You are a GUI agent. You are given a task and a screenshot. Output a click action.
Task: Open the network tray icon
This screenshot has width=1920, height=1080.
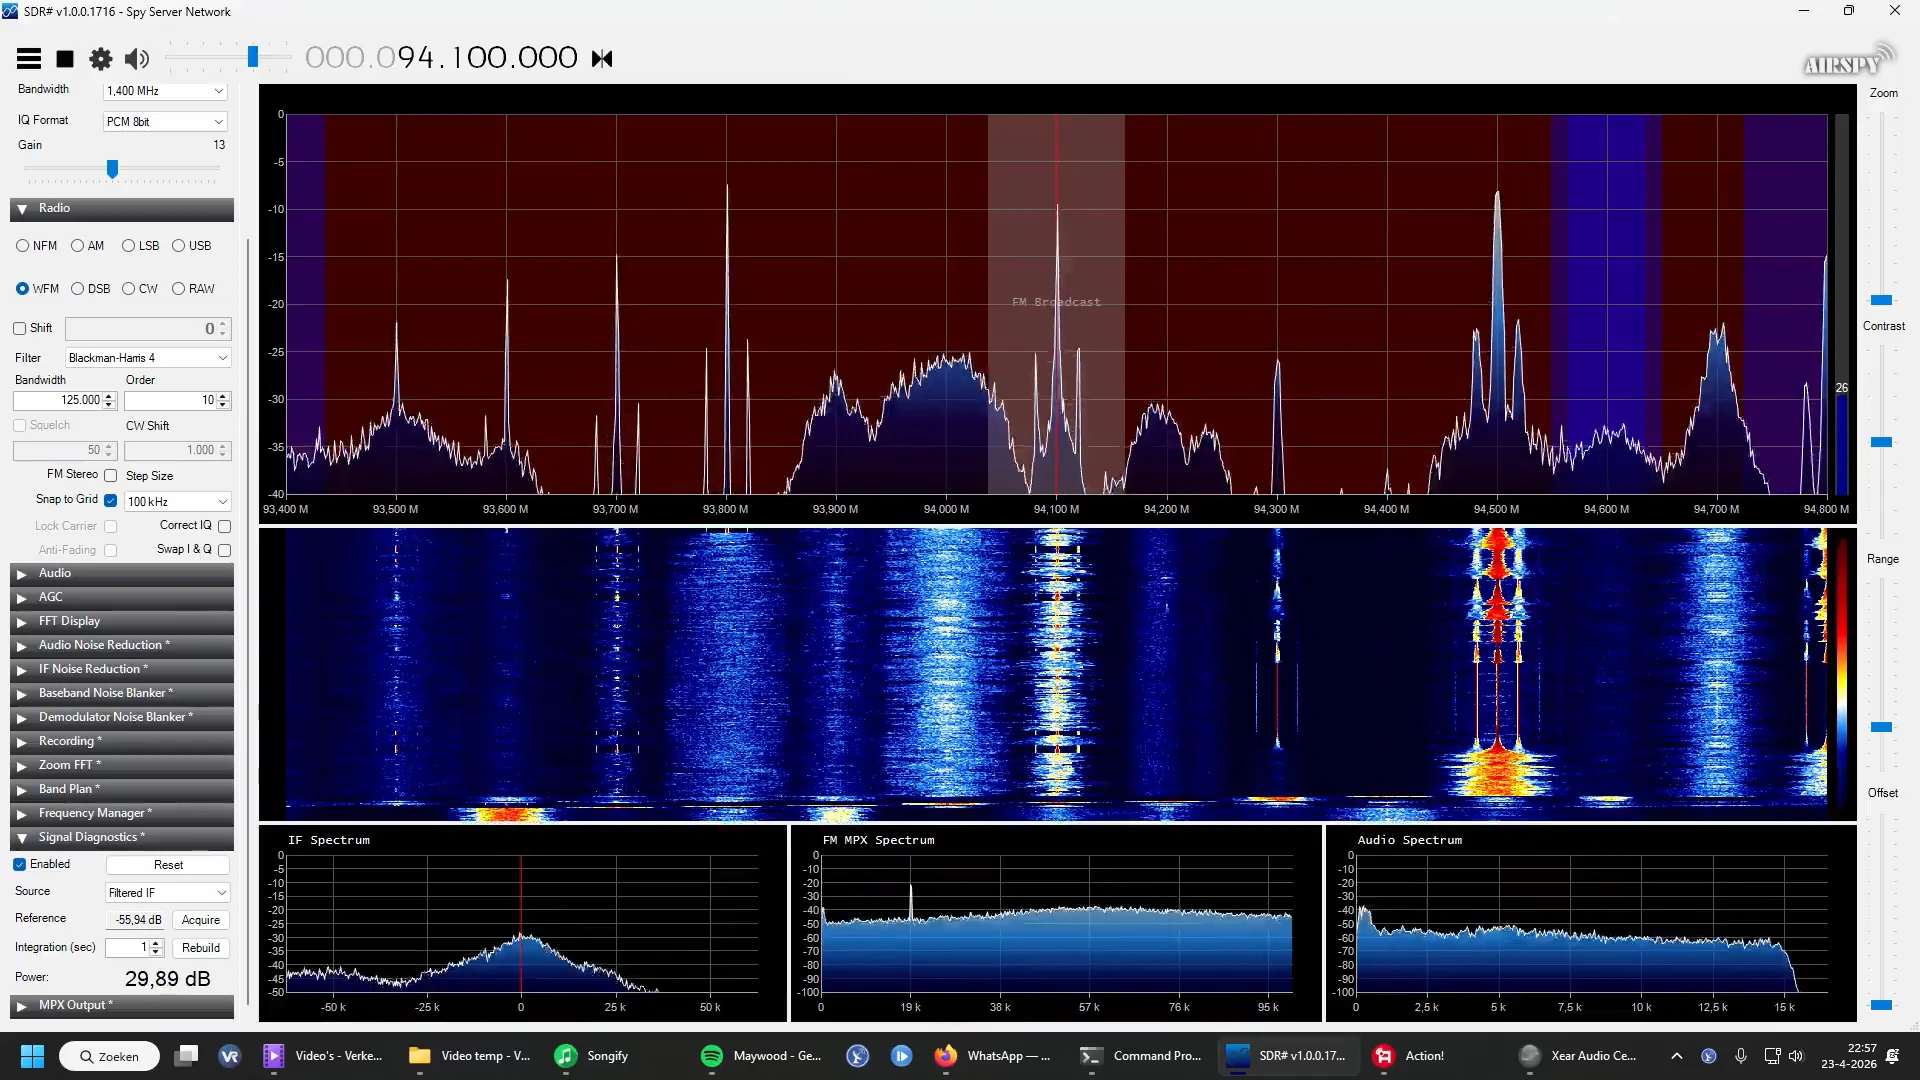tap(1772, 1056)
